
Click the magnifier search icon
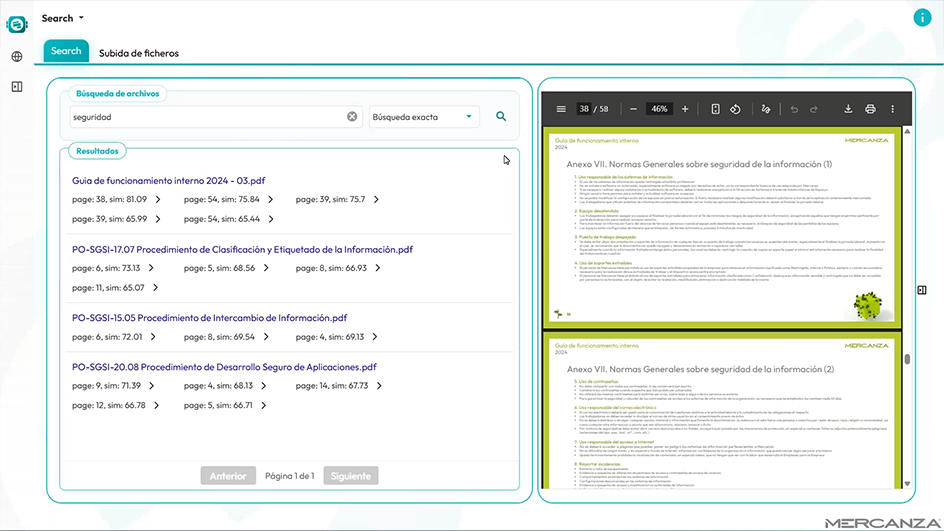pyautogui.click(x=501, y=117)
